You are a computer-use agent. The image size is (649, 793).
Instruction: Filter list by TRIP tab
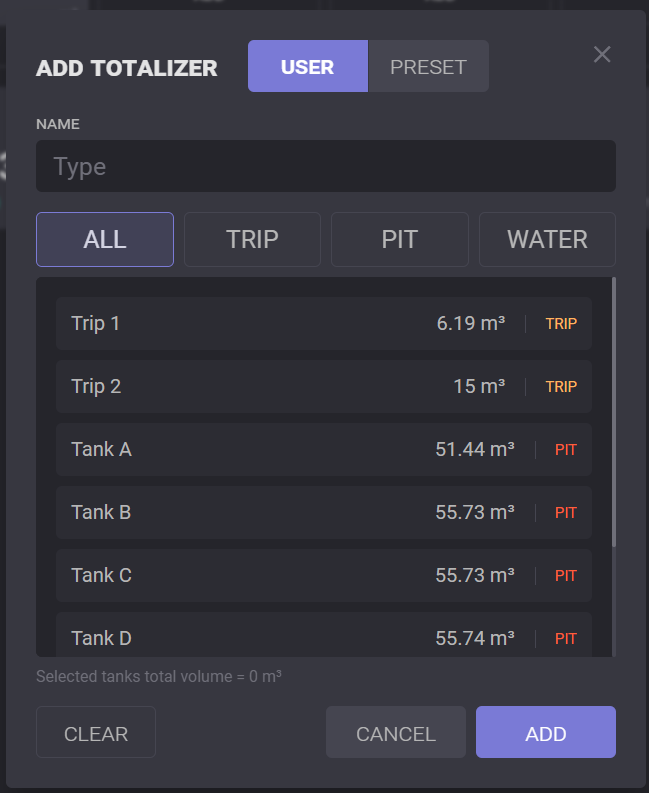[x=252, y=240]
